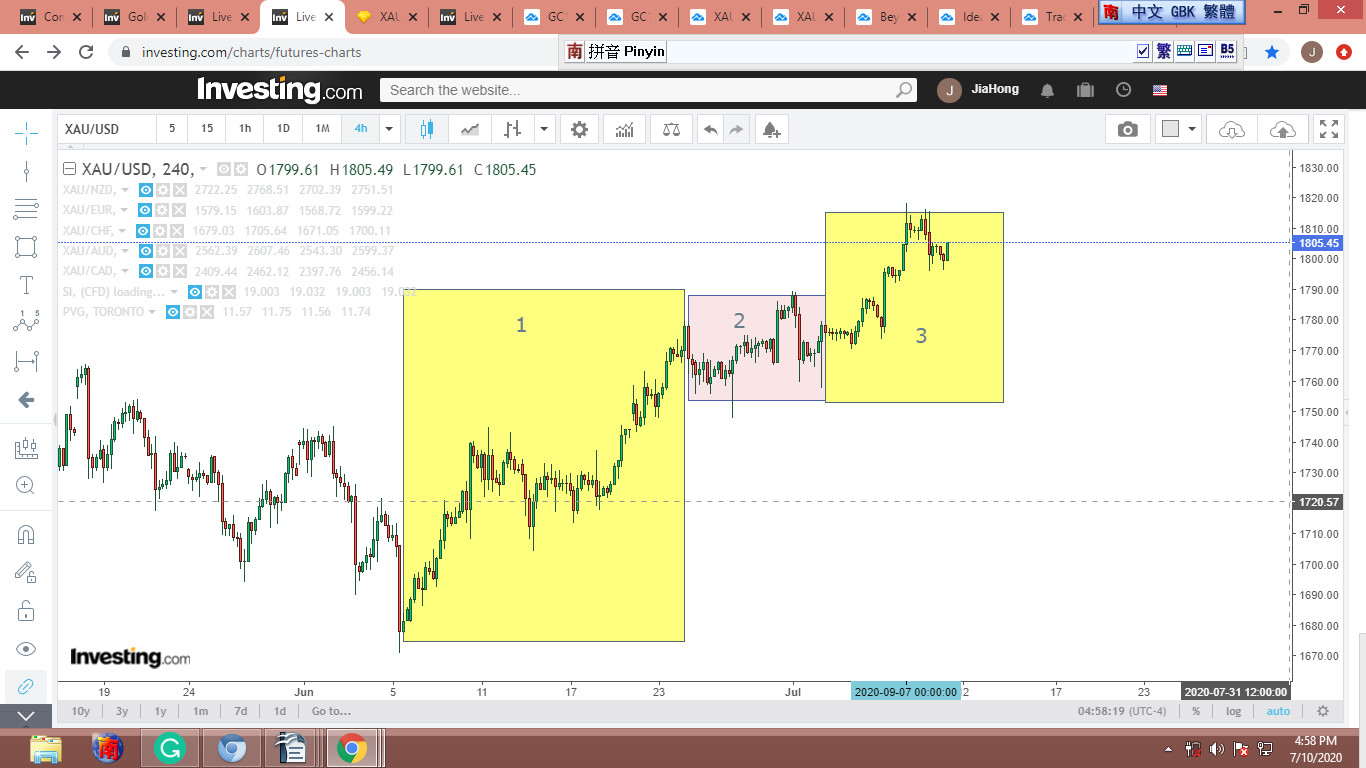The image size is (1366, 768).
Task: Toggle fullscreen chart mode
Action: pos(1329,129)
